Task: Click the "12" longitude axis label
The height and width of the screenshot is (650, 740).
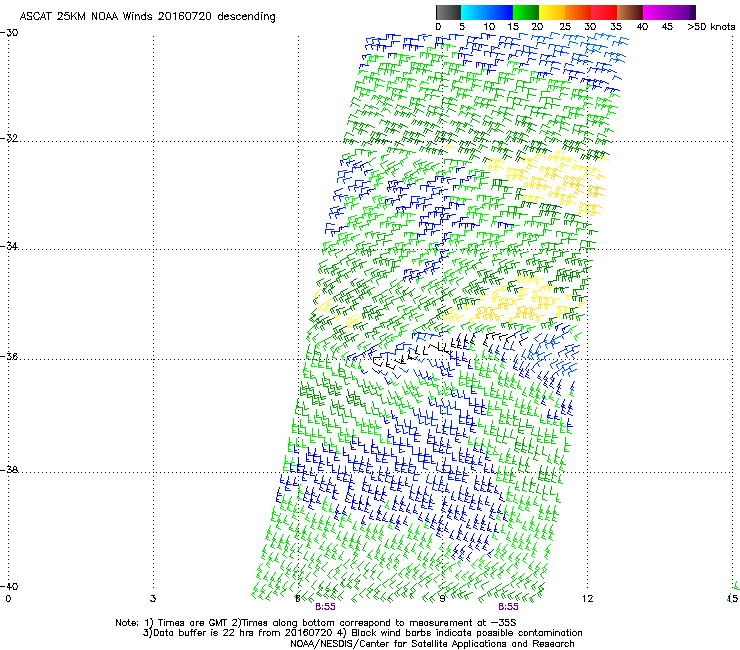Action: point(587,598)
